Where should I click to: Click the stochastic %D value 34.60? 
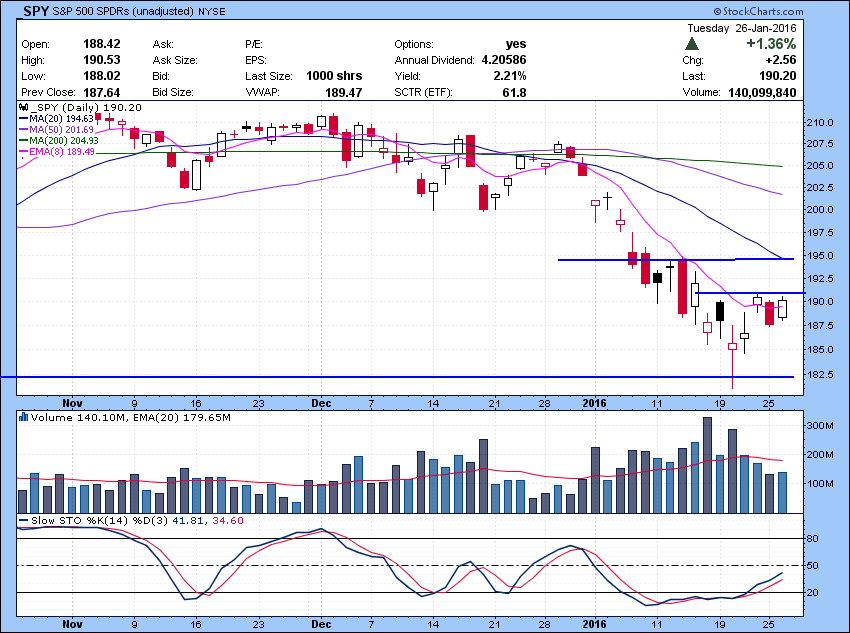(x=228, y=521)
